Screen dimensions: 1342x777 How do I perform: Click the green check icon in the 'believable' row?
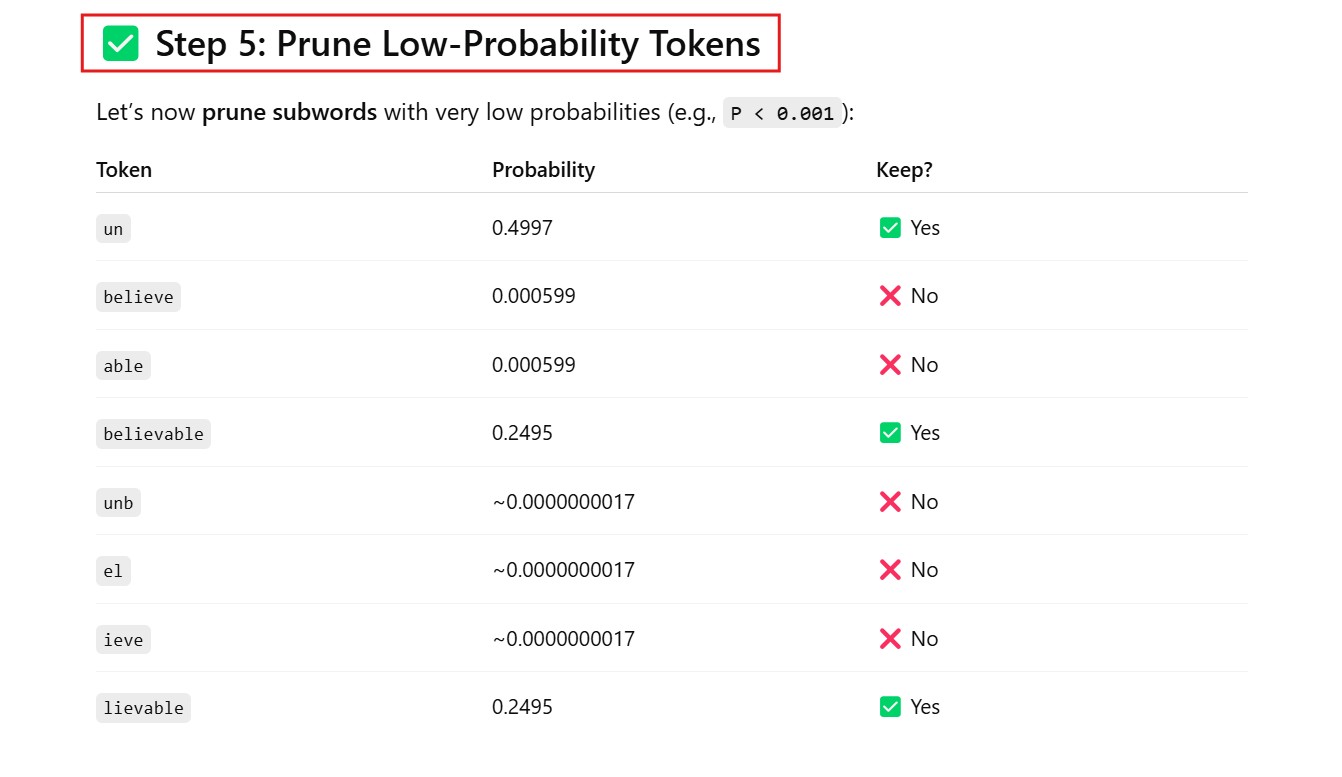[889, 433]
